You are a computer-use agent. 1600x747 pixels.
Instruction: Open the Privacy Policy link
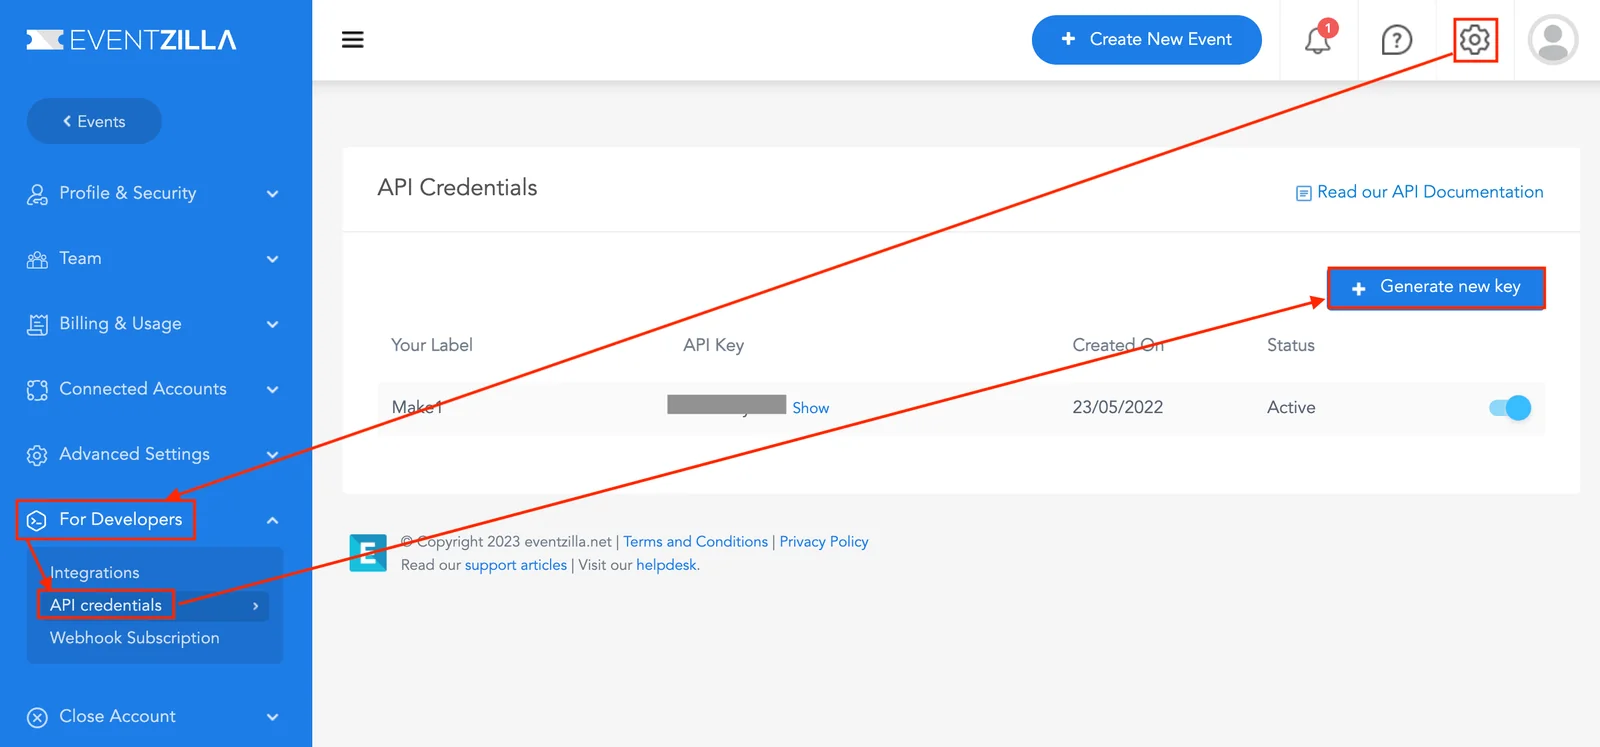pyautogui.click(x=824, y=541)
